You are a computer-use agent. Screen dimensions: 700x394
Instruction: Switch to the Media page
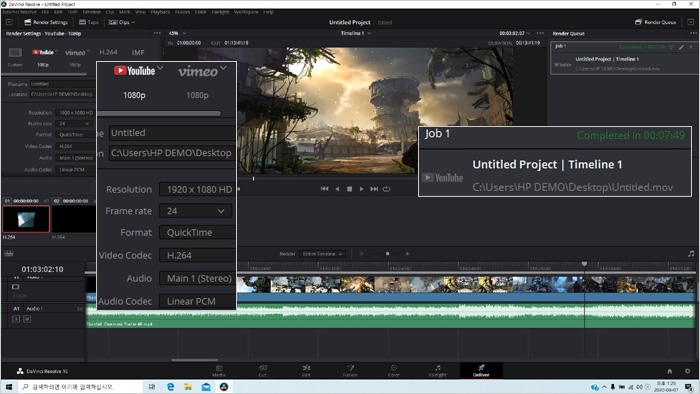click(x=219, y=371)
